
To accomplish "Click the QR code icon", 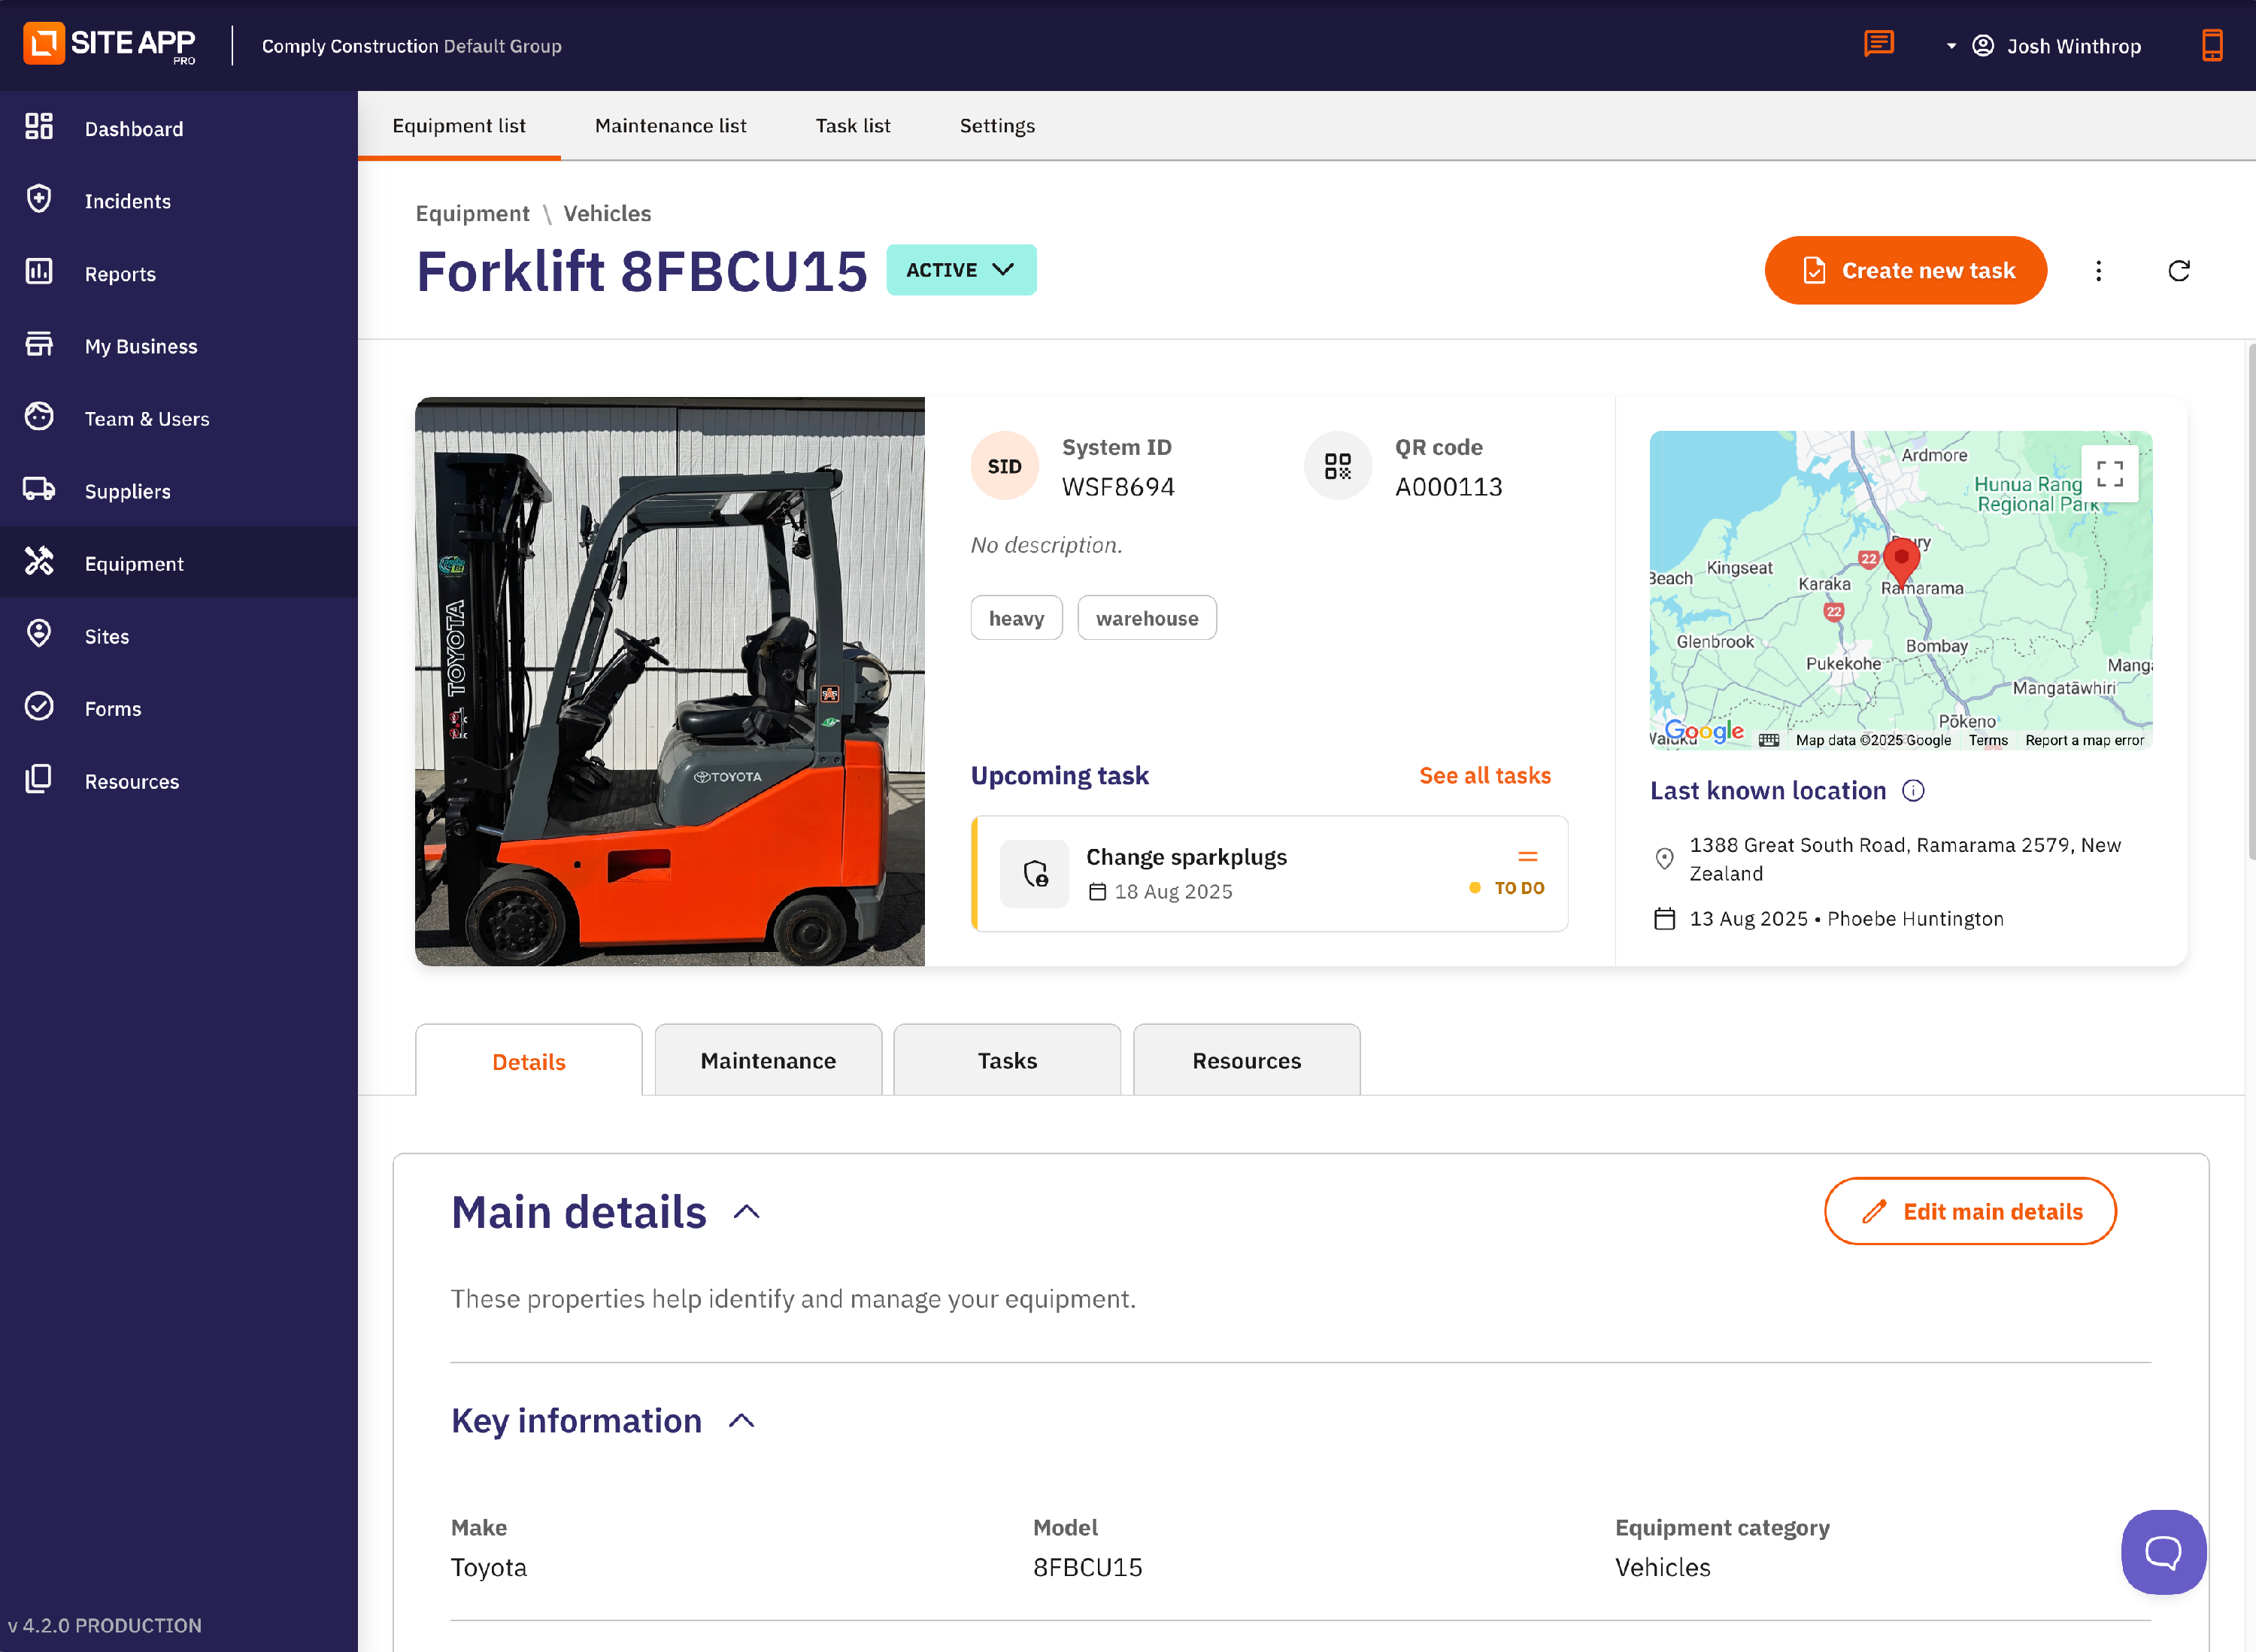I will click(x=1337, y=466).
